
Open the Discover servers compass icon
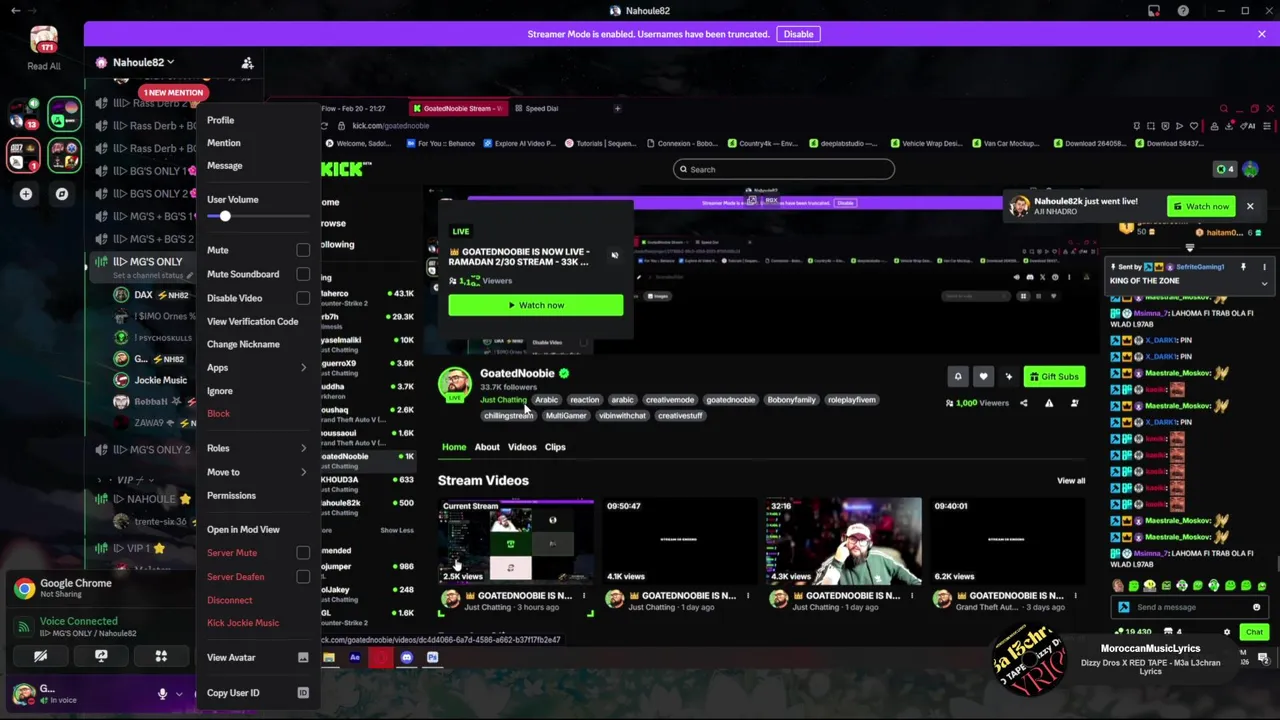pyautogui.click(x=62, y=194)
